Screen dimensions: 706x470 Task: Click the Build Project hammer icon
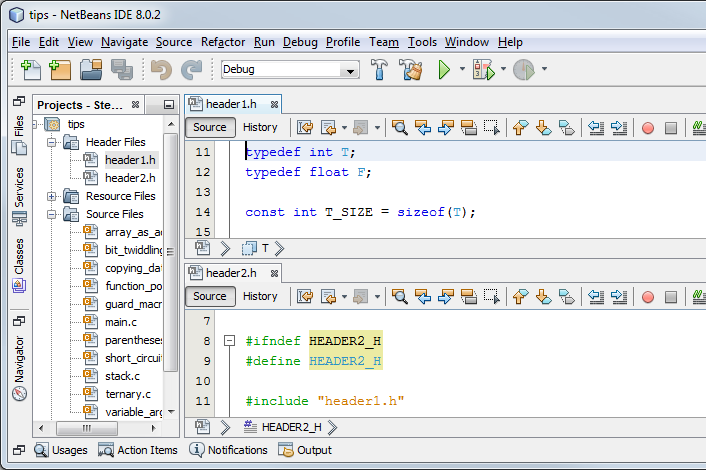[379, 69]
